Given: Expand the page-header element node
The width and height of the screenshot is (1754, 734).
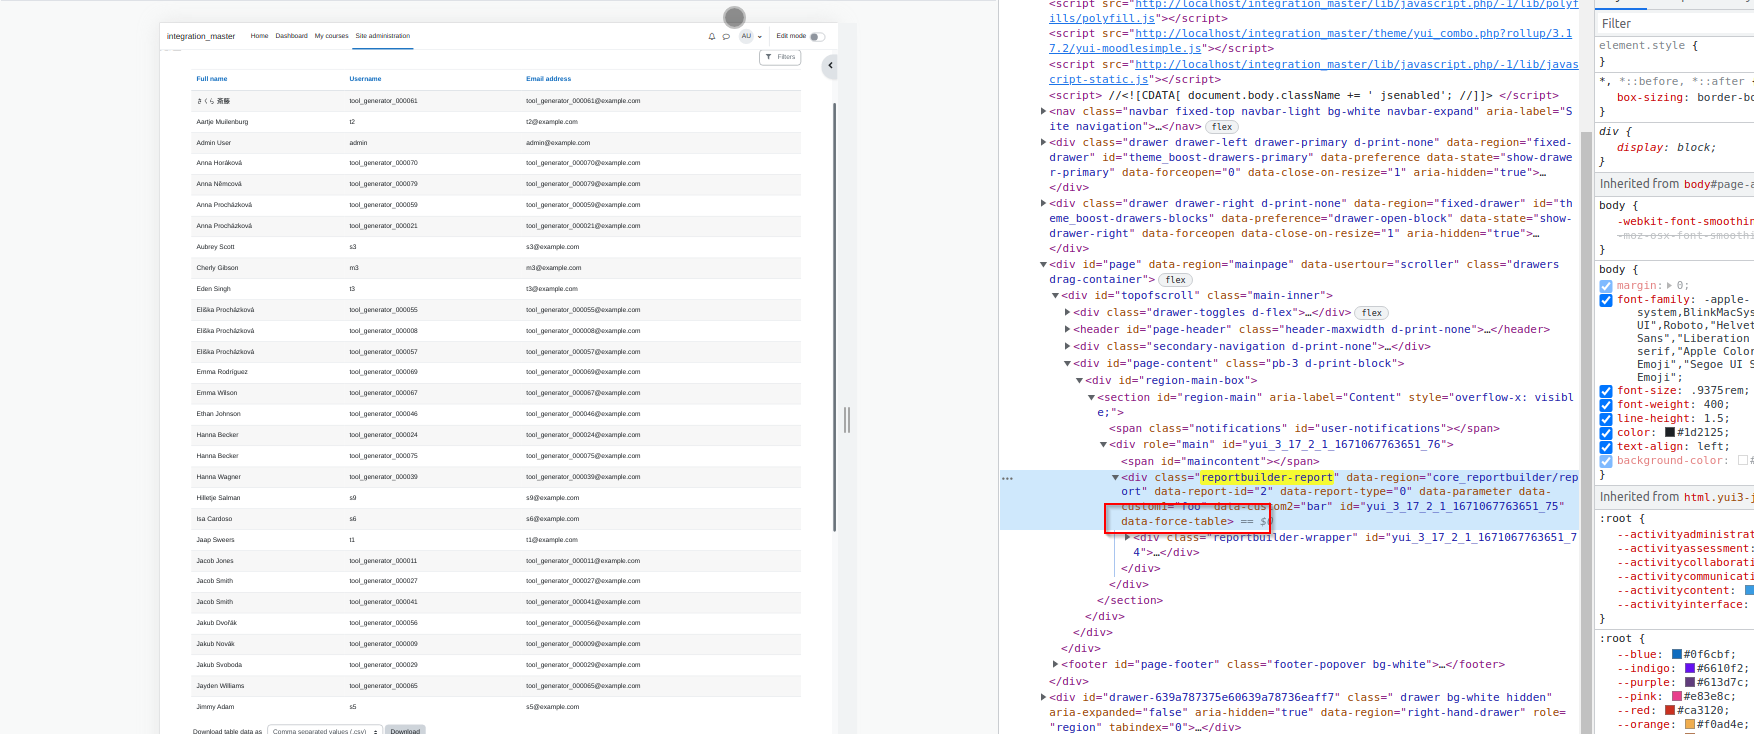Looking at the screenshot, I should pos(1067,330).
